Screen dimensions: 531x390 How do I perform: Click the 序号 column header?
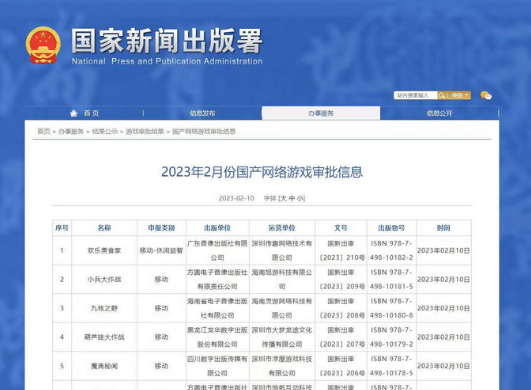click(x=62, y=228)
